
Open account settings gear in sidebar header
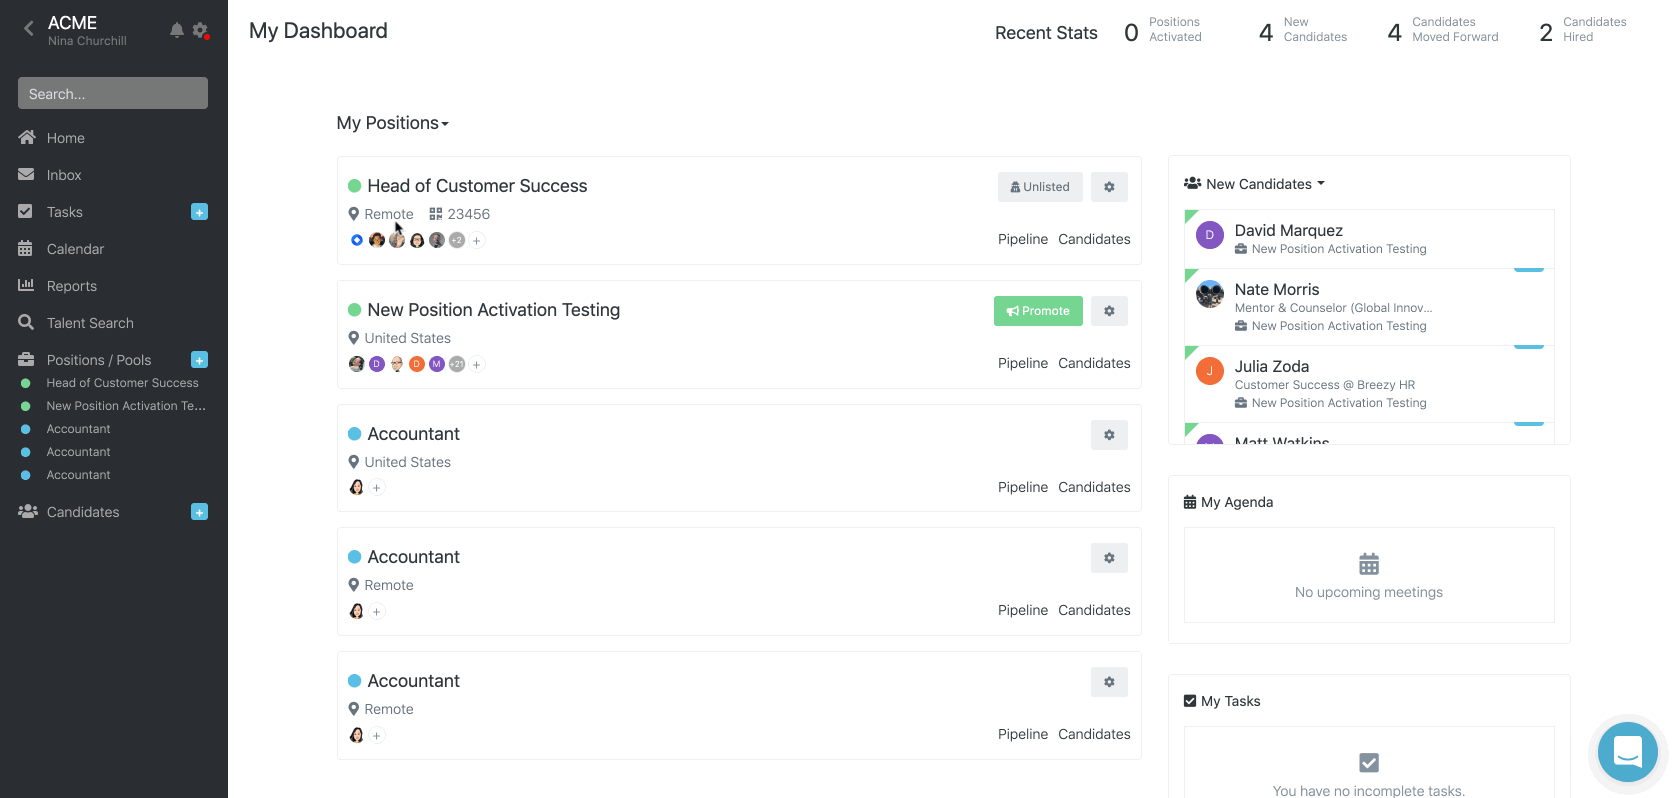pyautogui.click(x=200, y=30)
